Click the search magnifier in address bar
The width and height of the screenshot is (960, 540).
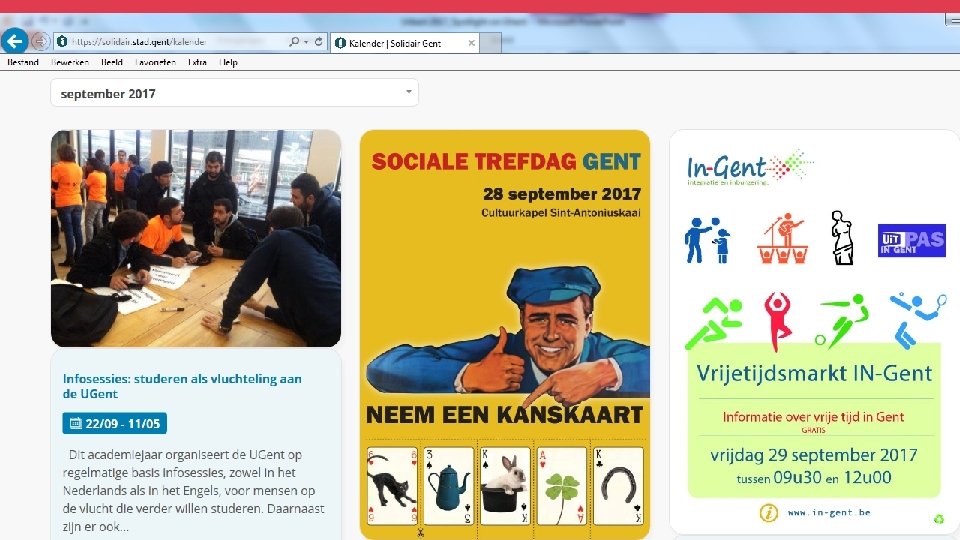tap(294, 42)
